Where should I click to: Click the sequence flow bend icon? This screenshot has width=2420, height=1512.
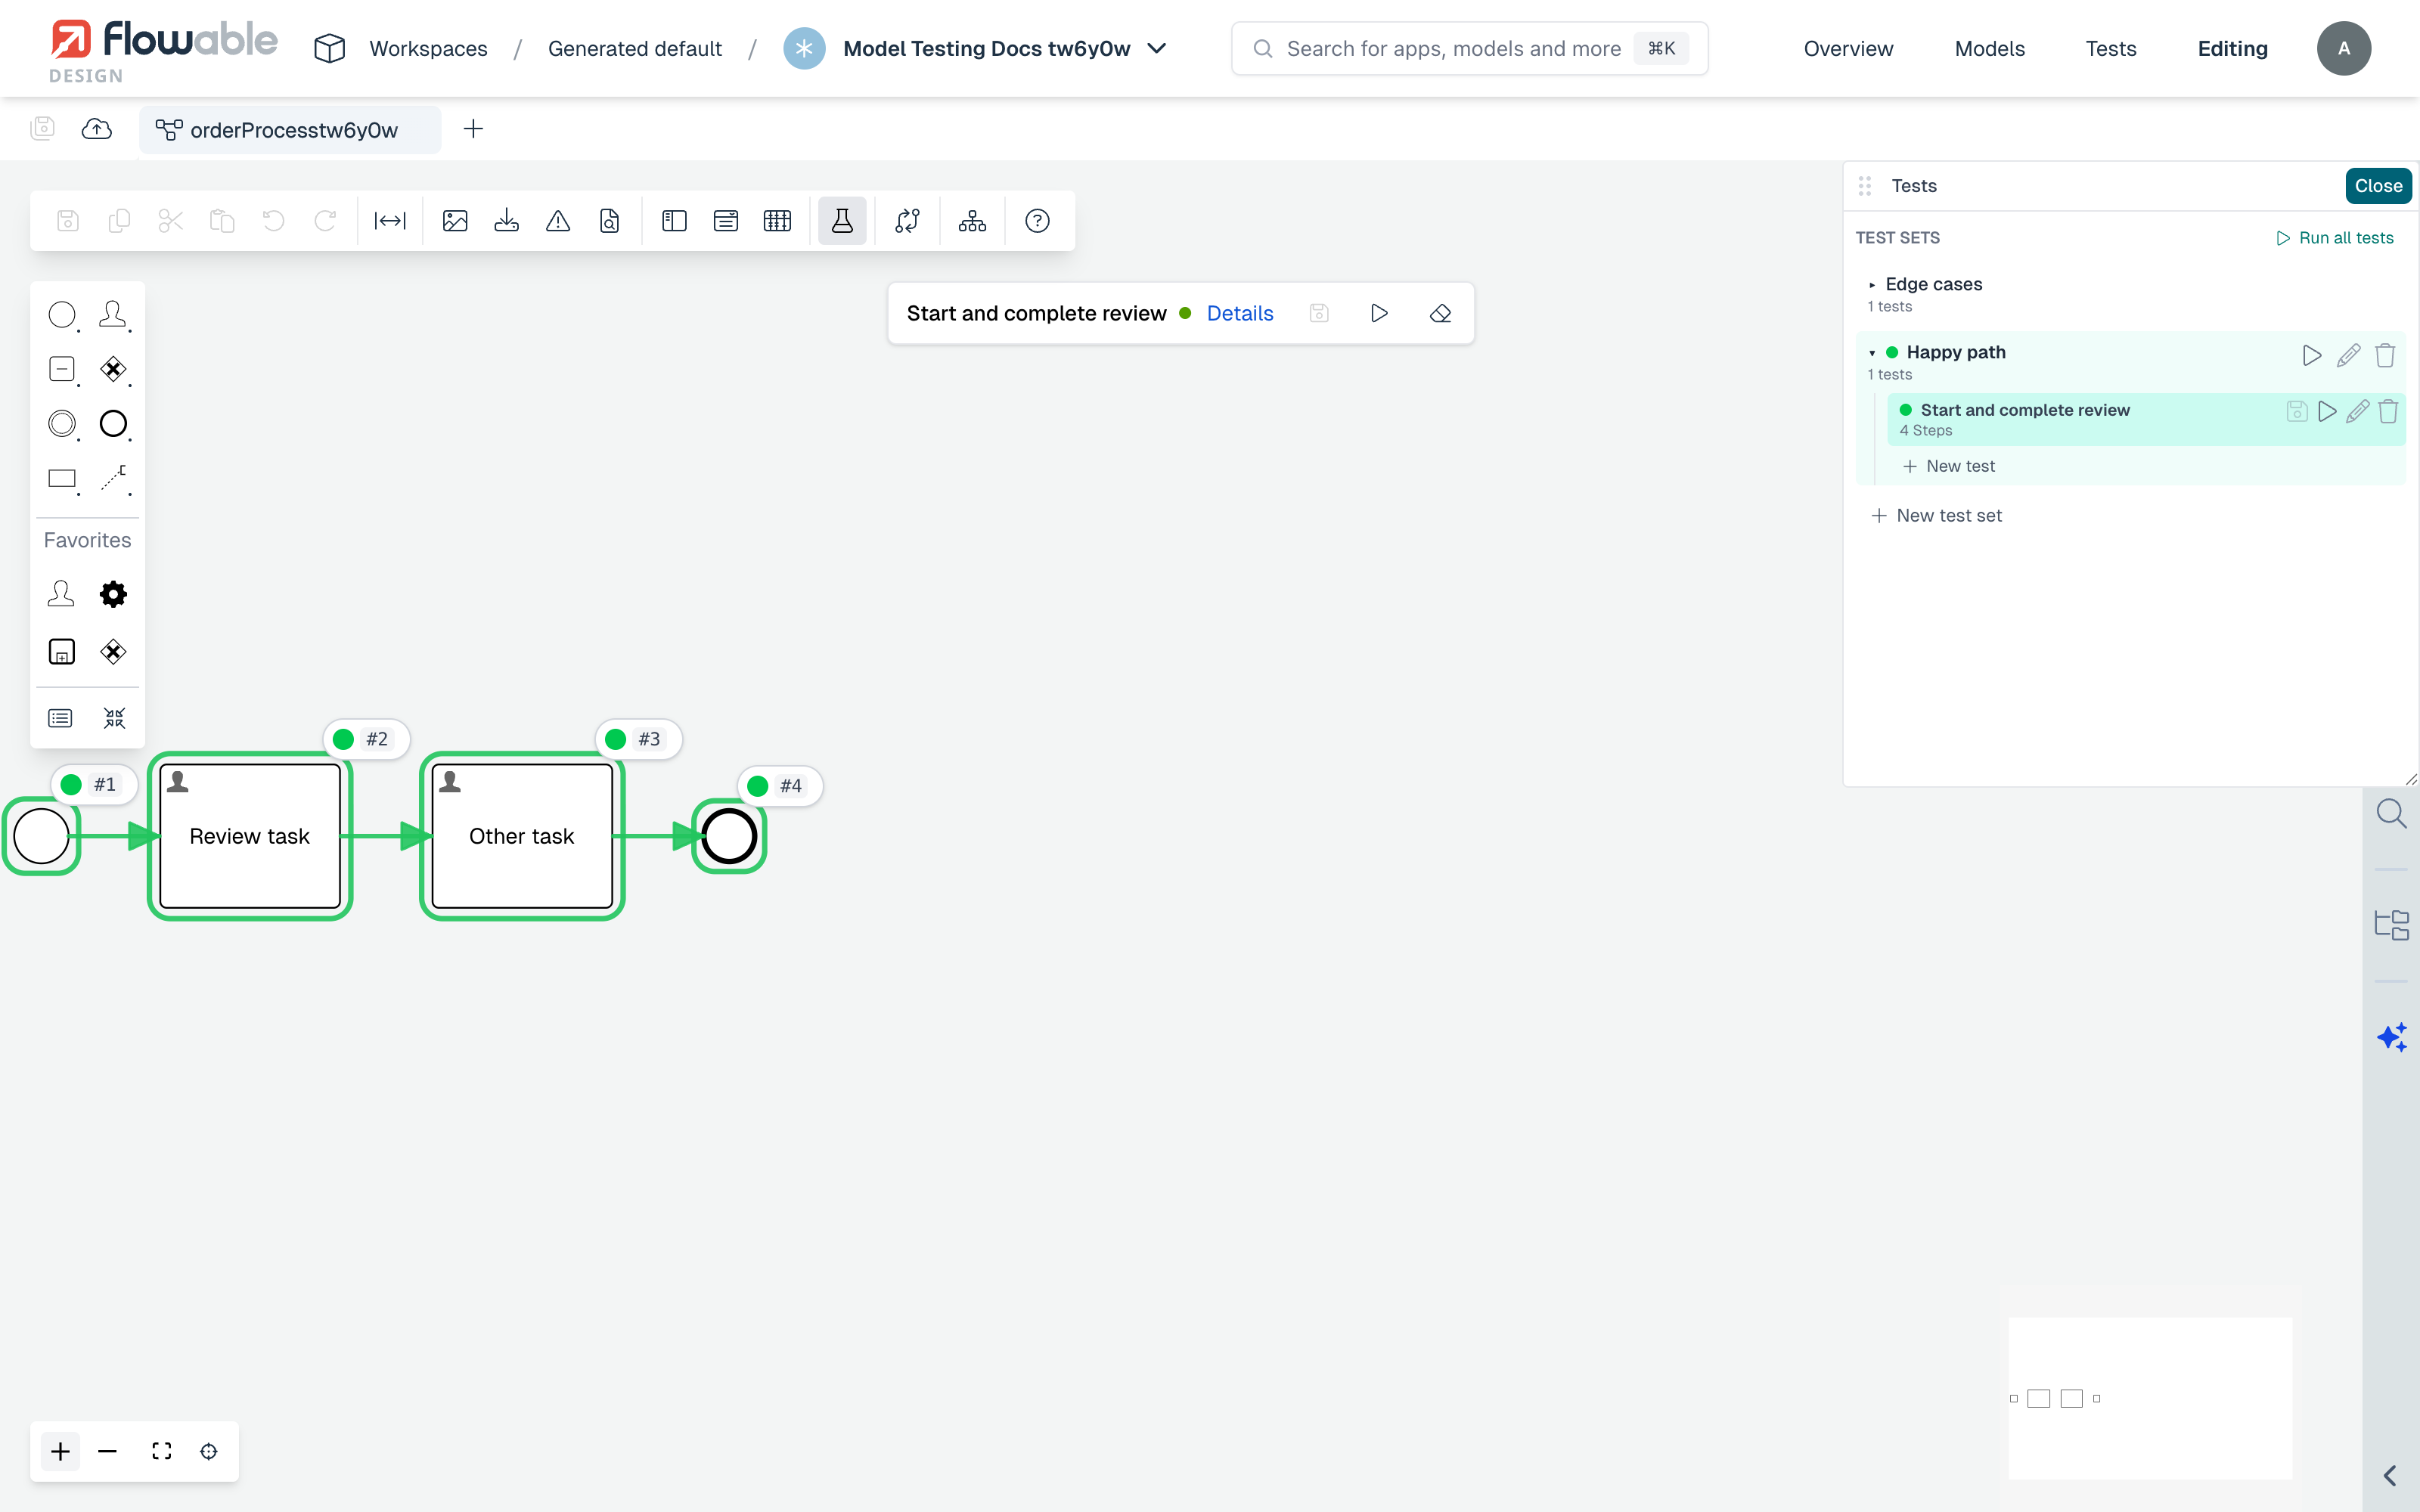(907, 221)
